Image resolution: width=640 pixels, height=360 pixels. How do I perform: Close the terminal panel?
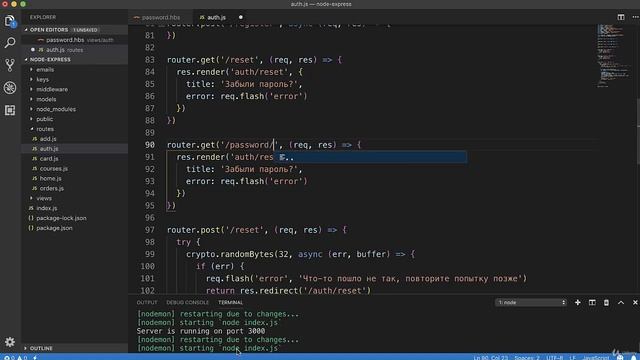(635, 302)
